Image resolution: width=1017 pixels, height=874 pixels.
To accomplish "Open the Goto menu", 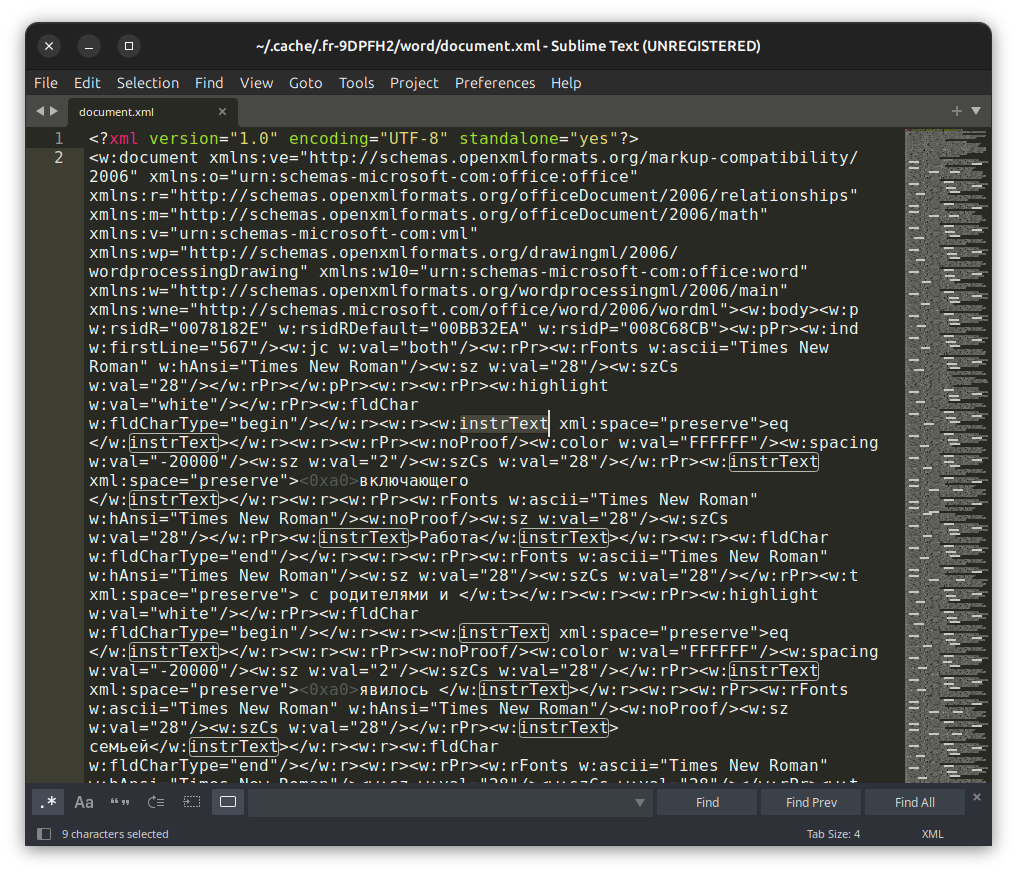I will 305,83.
